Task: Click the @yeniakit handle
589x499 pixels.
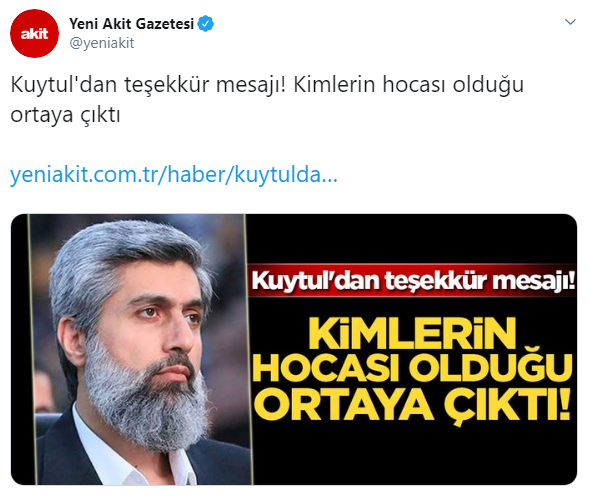Action: coord(102,43)
